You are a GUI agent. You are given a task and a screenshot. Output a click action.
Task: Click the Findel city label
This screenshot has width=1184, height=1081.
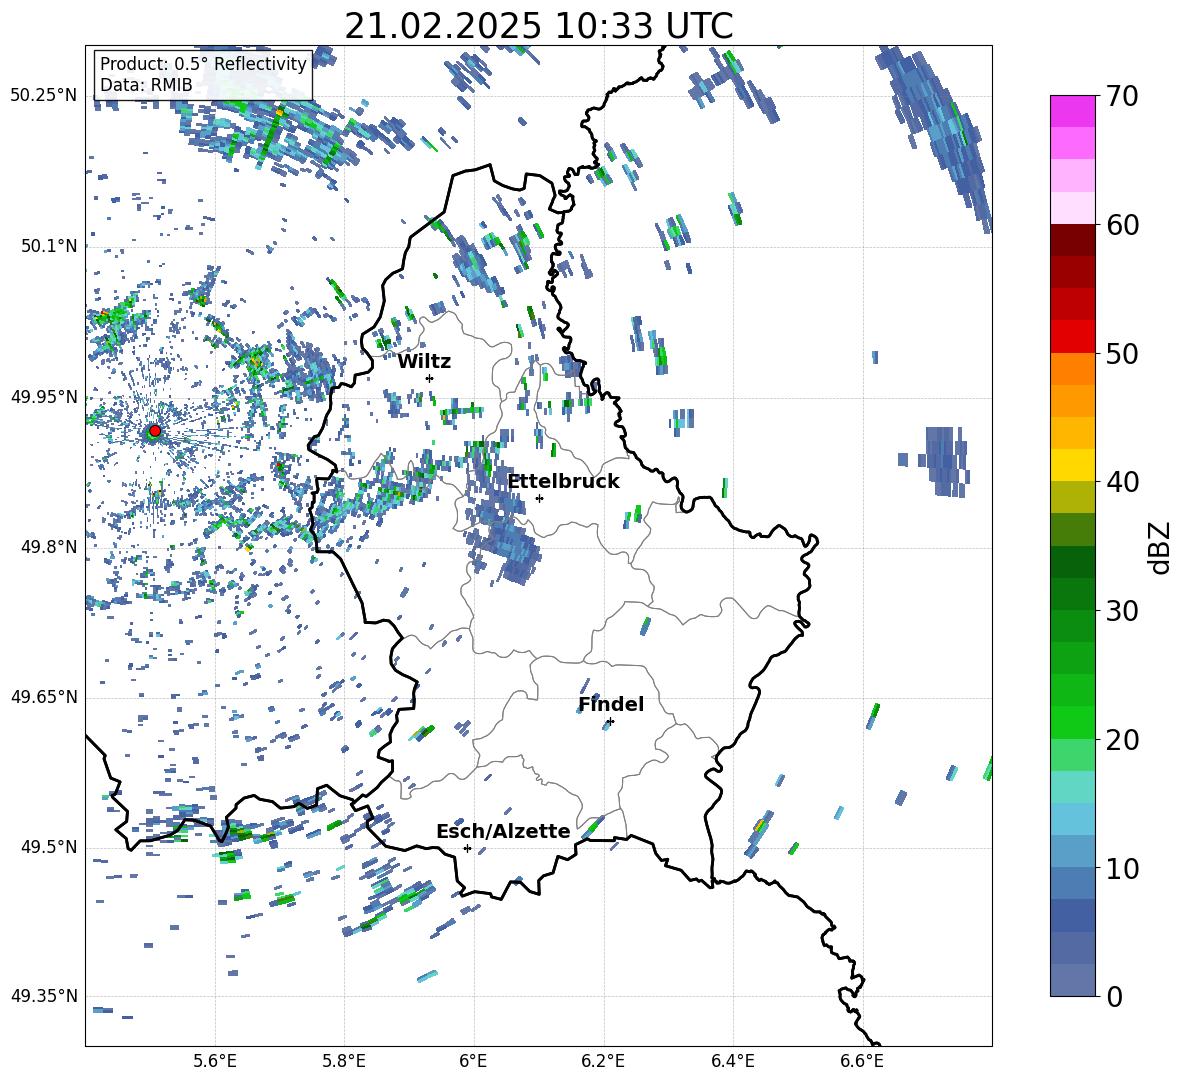click(x=611, y=704)
